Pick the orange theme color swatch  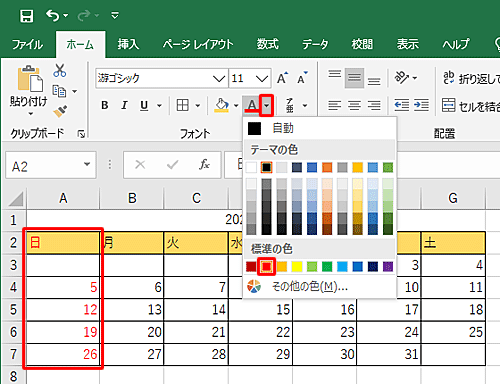click(327, 167)
